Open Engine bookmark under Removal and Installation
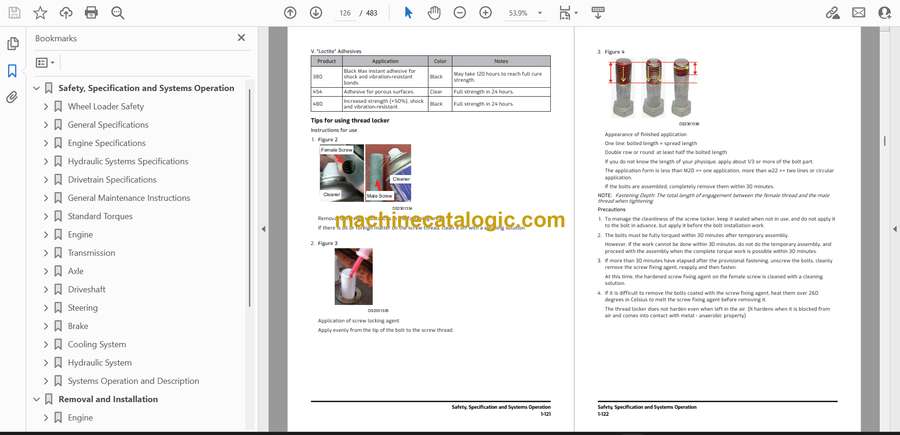Image resolution: width=900 pixels, height=435 pixels. 80,418
